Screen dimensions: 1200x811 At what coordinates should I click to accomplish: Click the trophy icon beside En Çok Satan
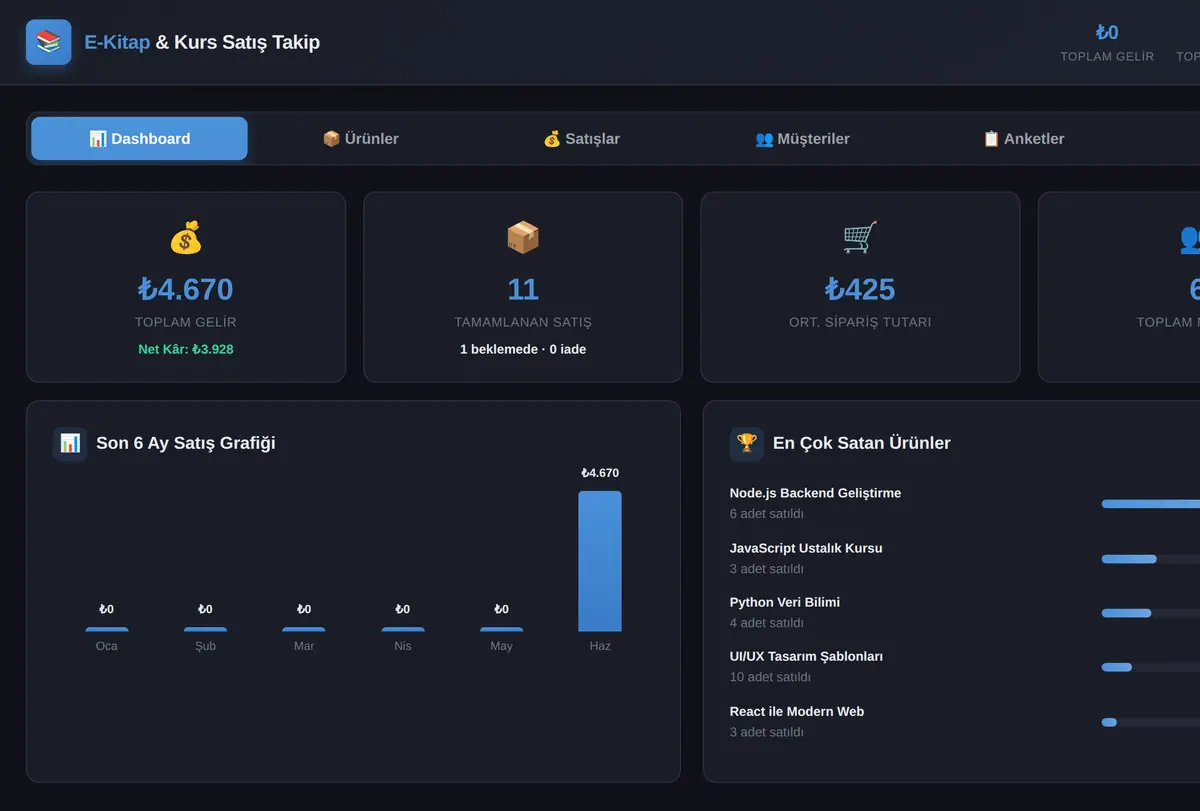click(747, 443)
